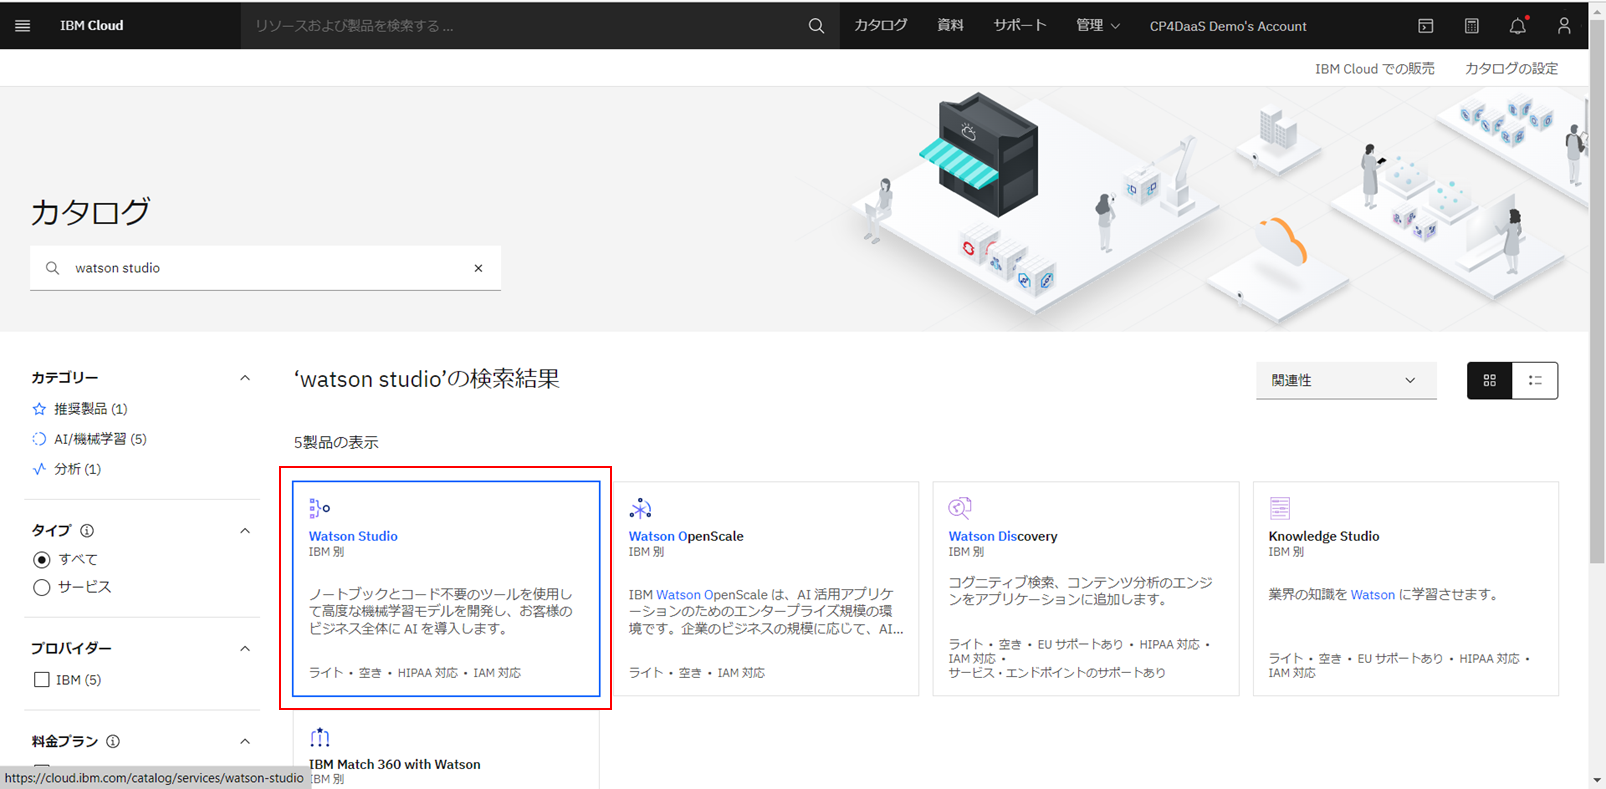Open the 資料 menu item
Image resolution: width=1606 pixels, height=789 pixels.
(x=950, y=26)
